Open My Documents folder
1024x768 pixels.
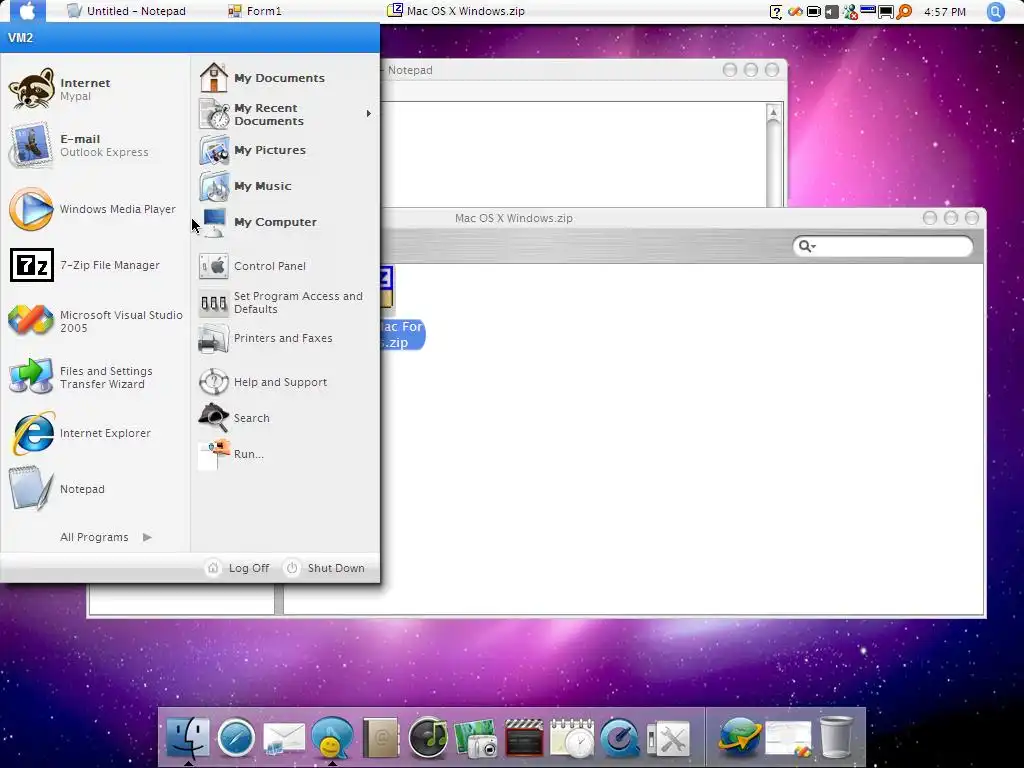[285, 78]
